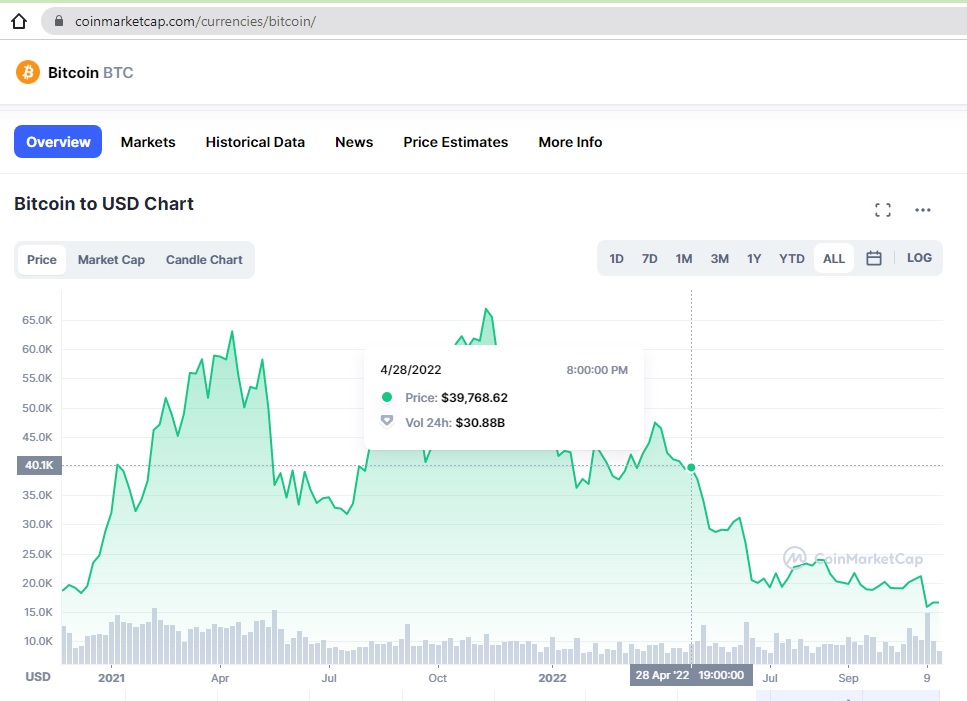967x701 pixels.
Task: Open the chart three-dot options menu
Action: (x=923, y=210)
